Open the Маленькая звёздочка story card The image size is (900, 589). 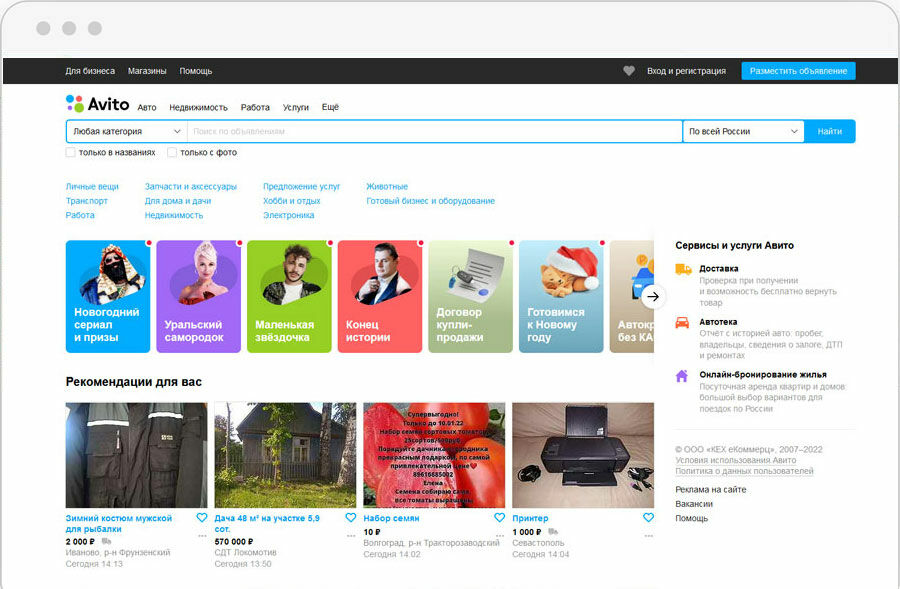[x=289, y=296]
